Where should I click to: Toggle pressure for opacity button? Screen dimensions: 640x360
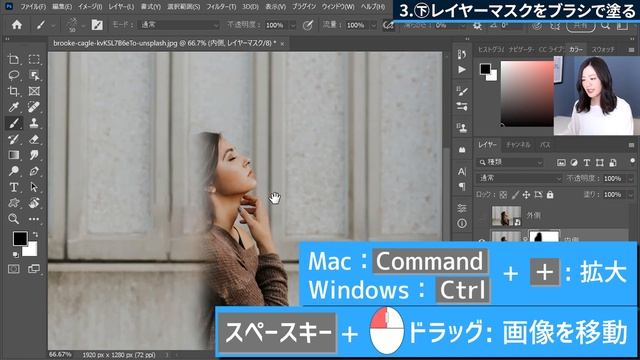tap(308, 25)
